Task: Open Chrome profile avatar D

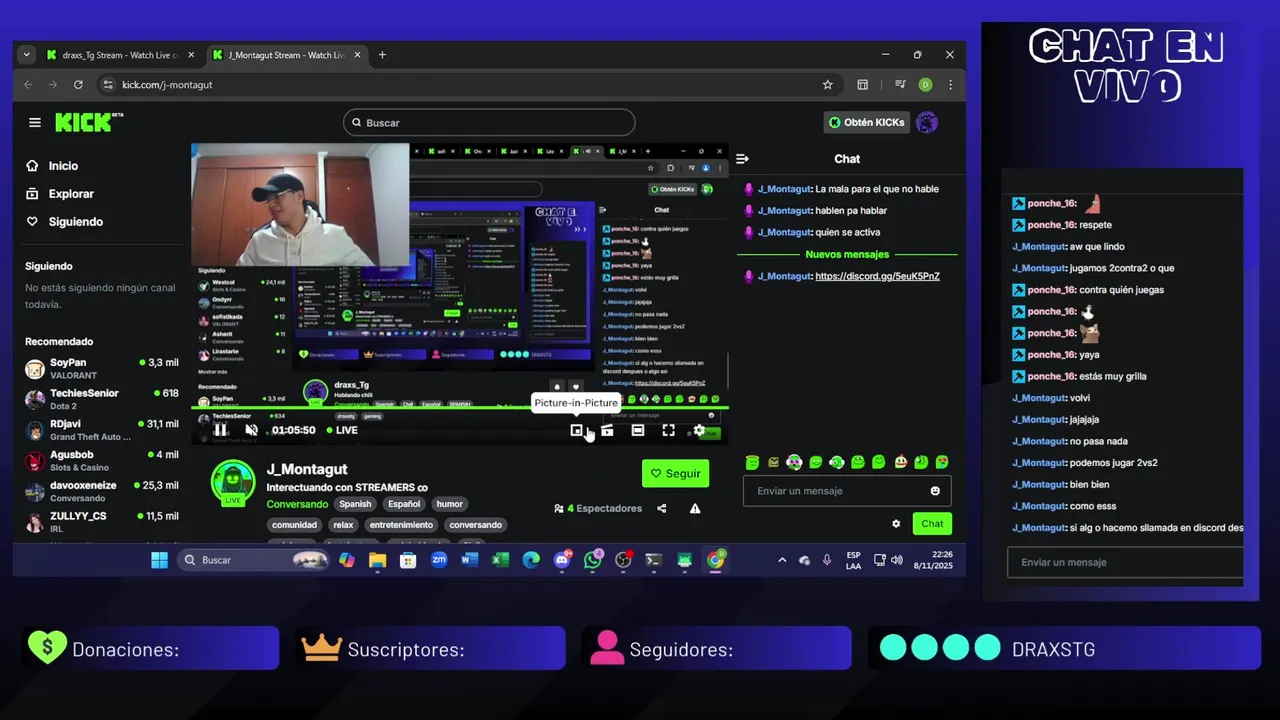Action: [x=925, y=85]
